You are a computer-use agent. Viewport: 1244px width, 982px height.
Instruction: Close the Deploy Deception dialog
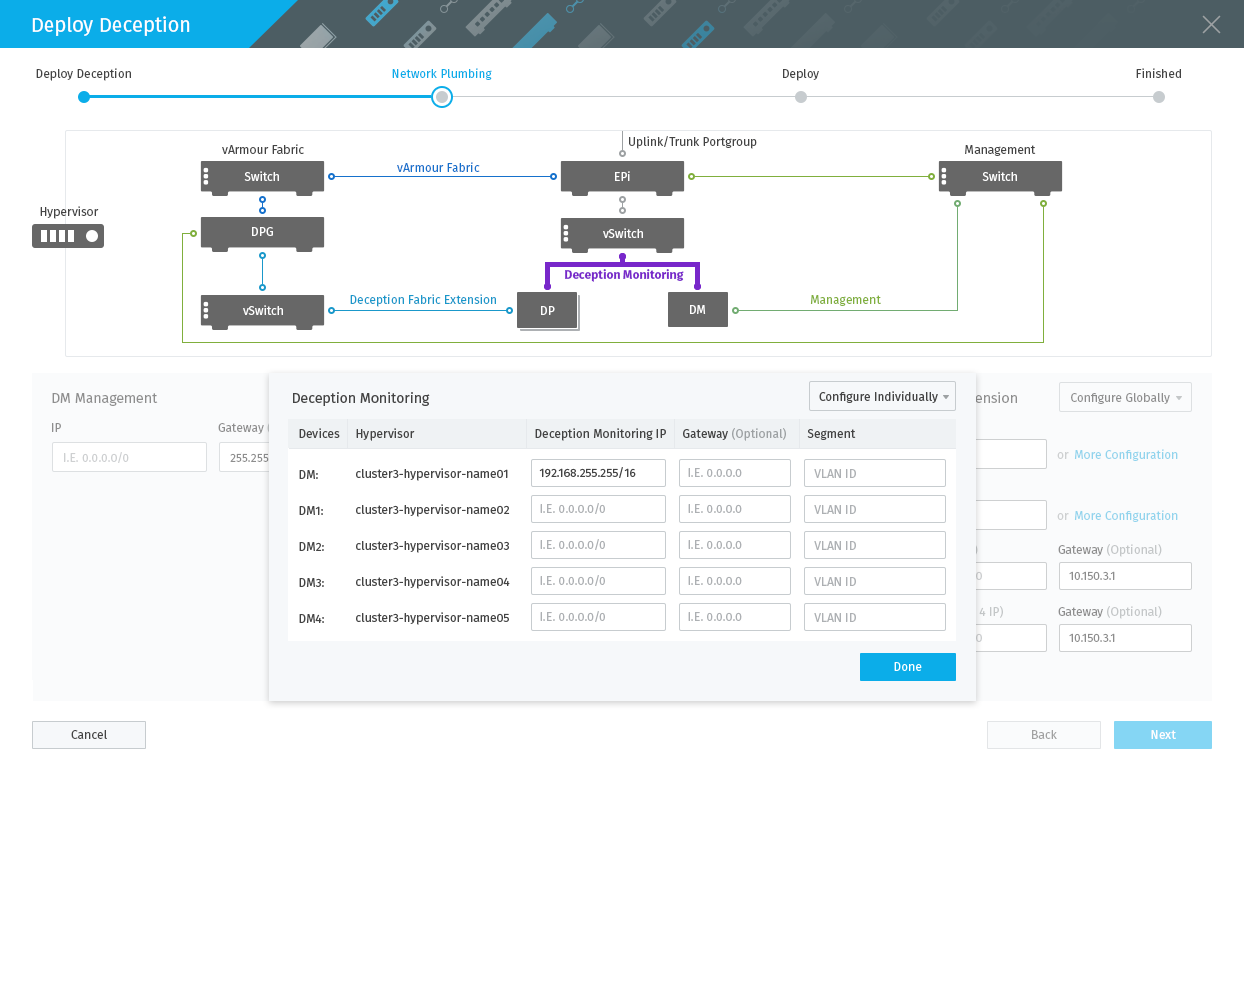(1211, 24)
